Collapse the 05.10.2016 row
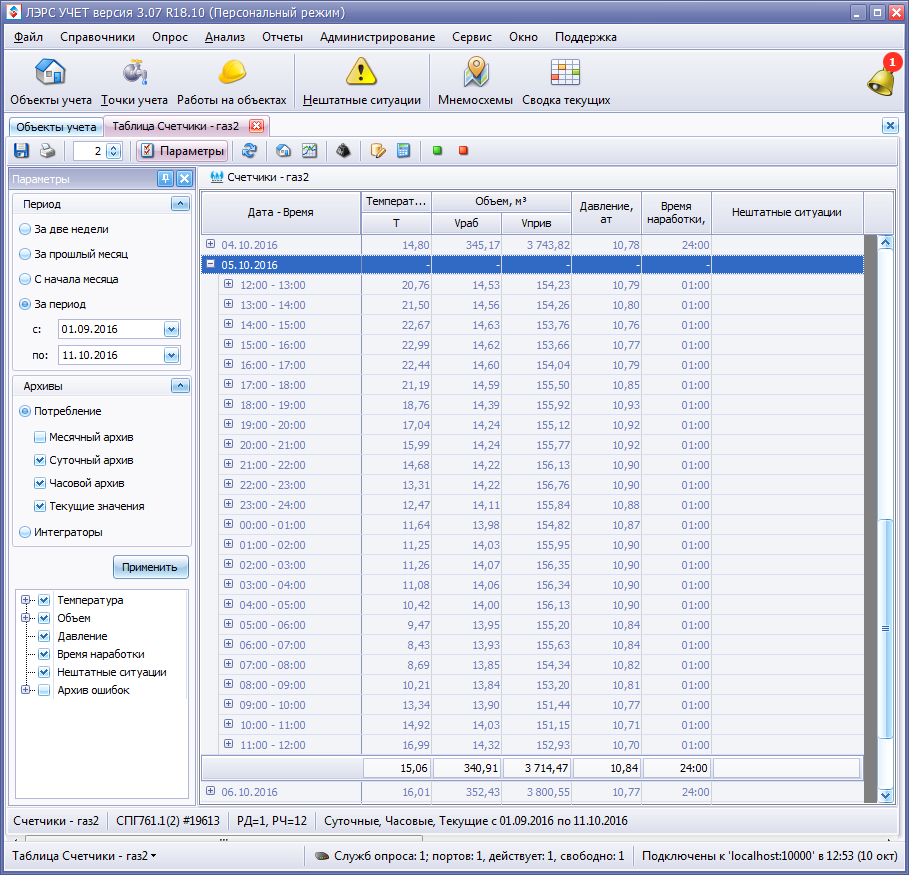Image resolution: width=909 pixels, height=875 pixels. point(210,264)
